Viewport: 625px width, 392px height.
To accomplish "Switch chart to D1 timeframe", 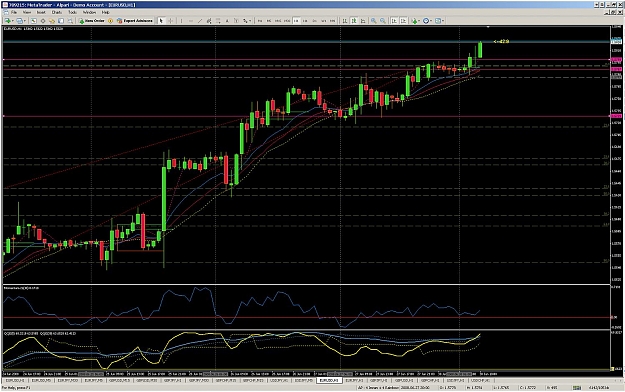I will pos(314,21).
